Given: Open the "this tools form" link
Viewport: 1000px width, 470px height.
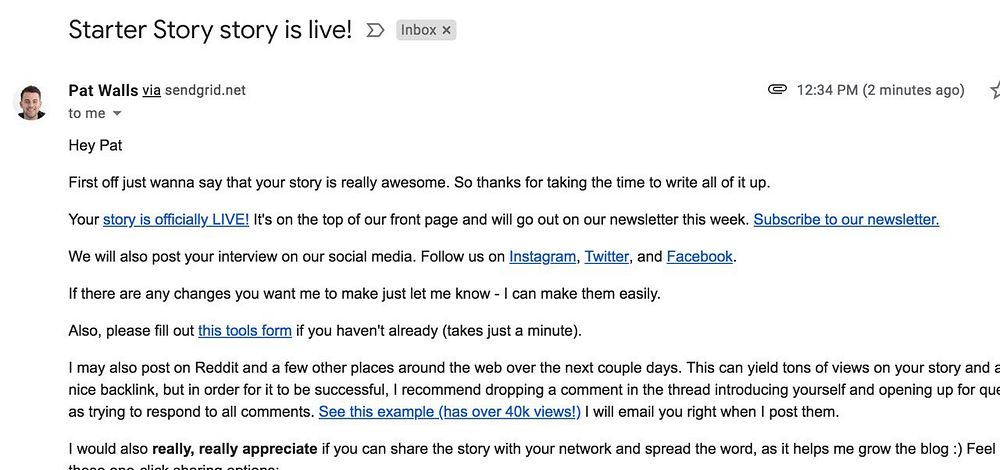Looking at the screenshot, I should (245, 330).
